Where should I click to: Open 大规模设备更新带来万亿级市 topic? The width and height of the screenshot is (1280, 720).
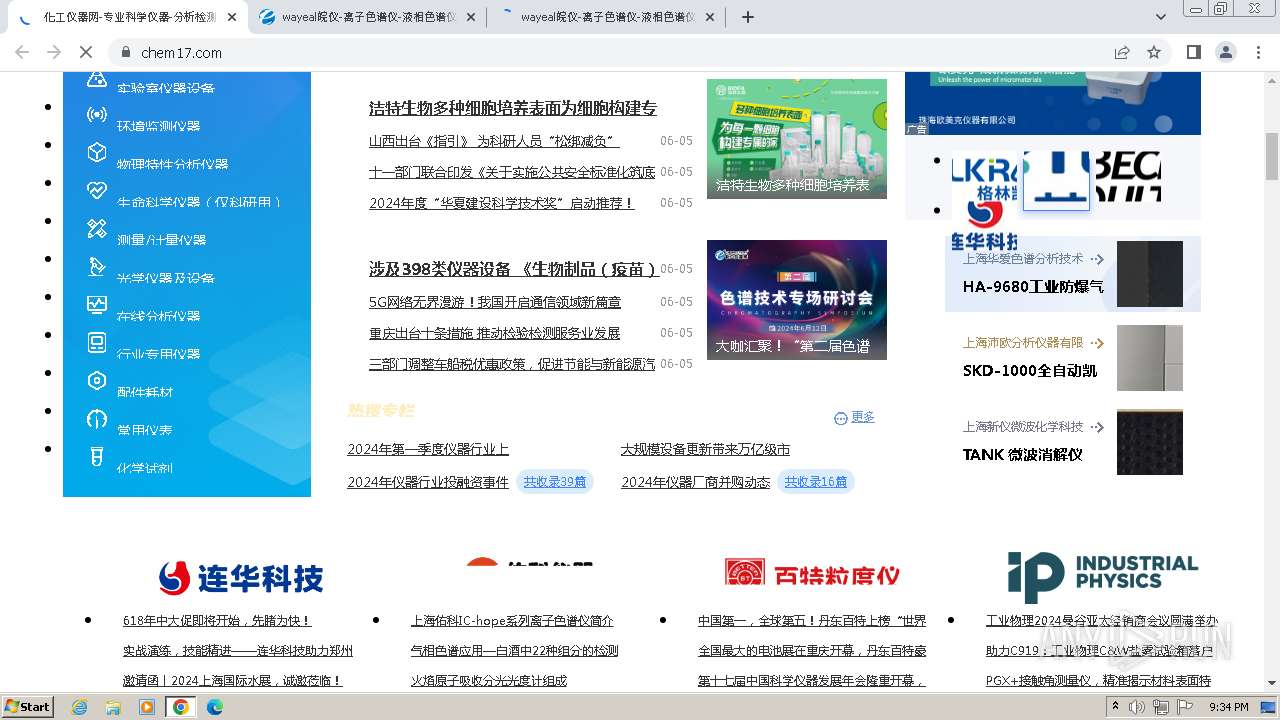pos(705,450)
